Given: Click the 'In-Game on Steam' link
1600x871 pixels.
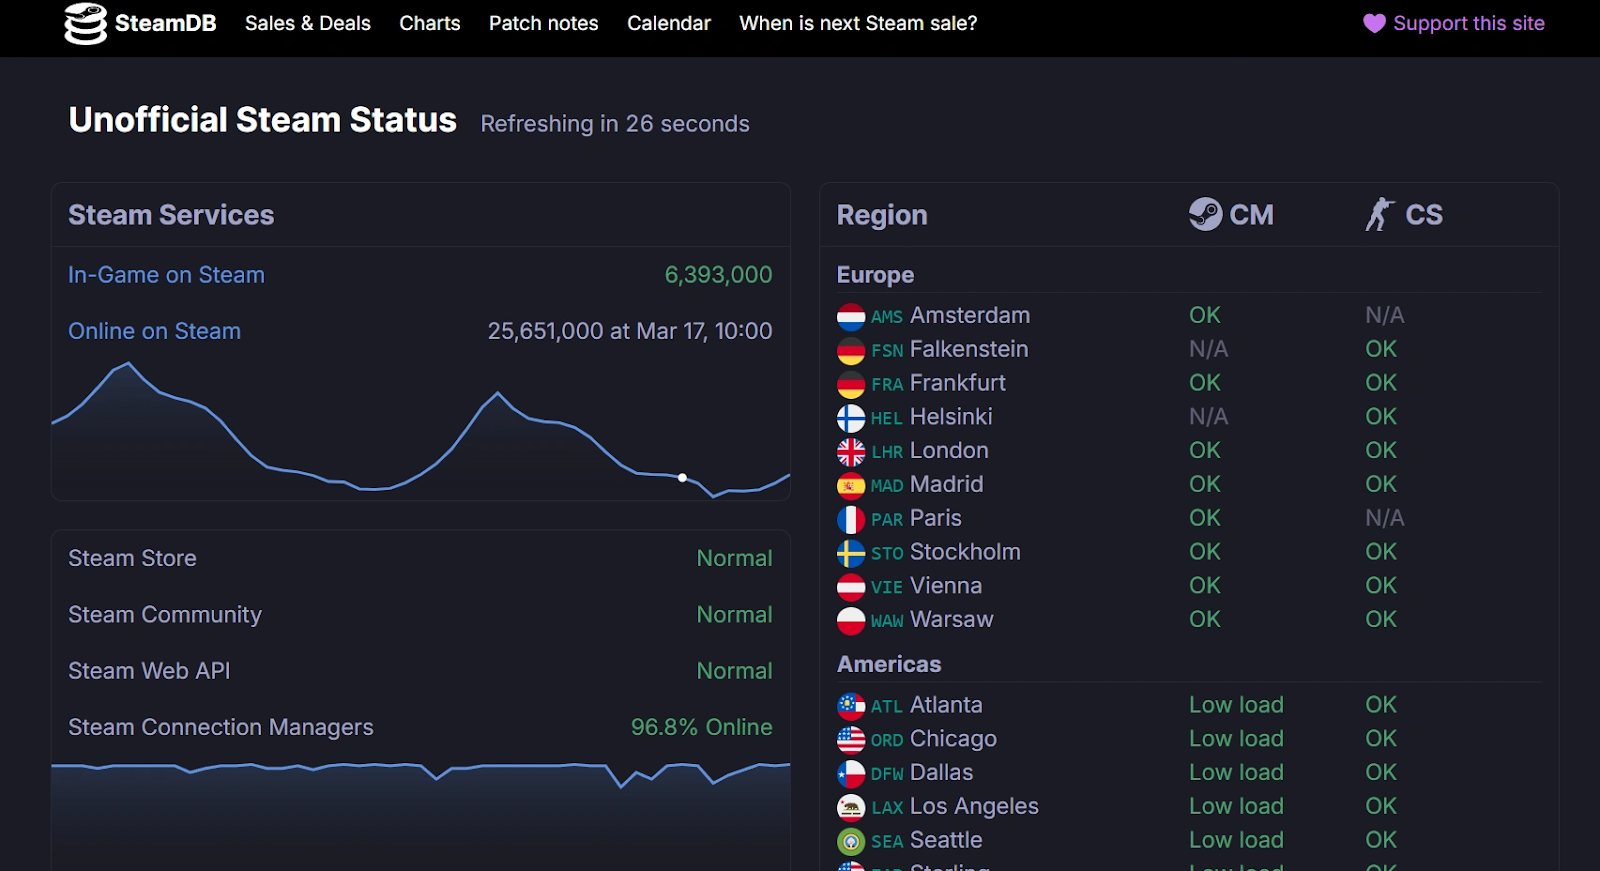Looking at the screenshot, I should point(166,275).
